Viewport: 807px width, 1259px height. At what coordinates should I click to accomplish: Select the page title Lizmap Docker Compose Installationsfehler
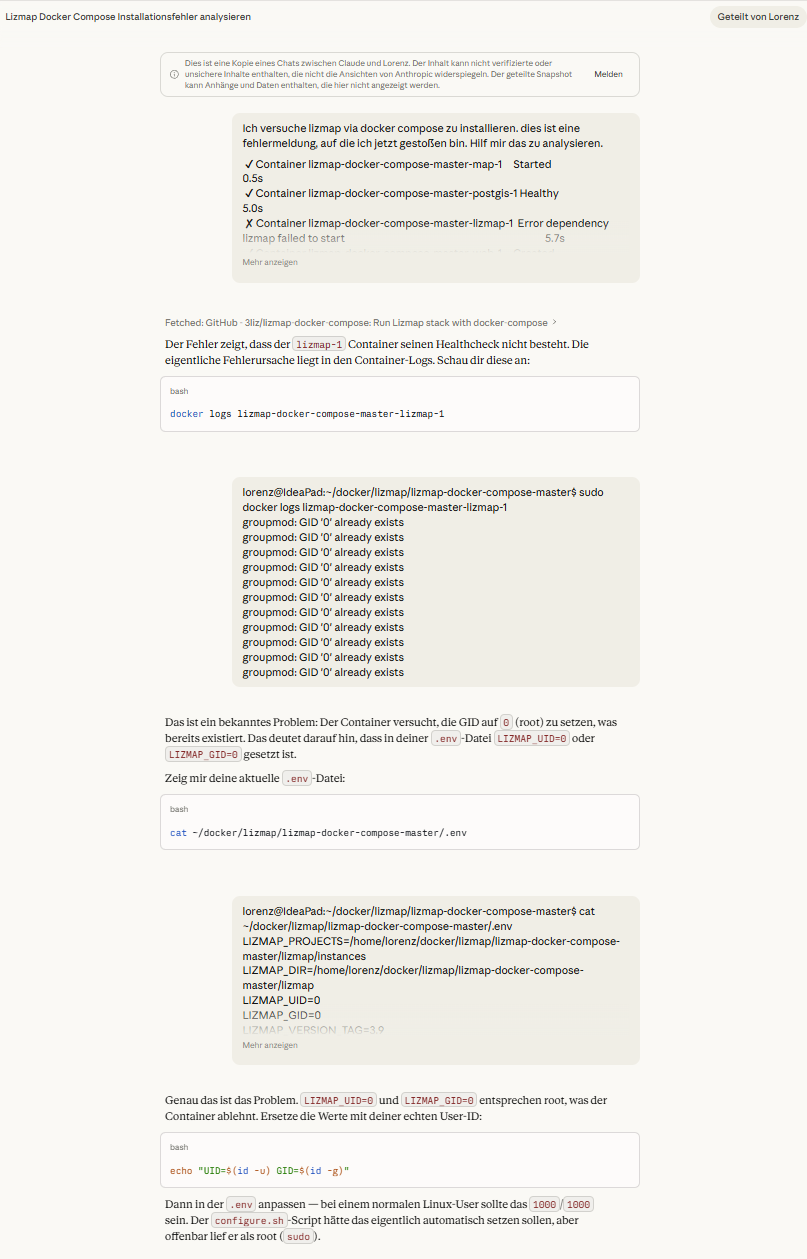[128, 17]
